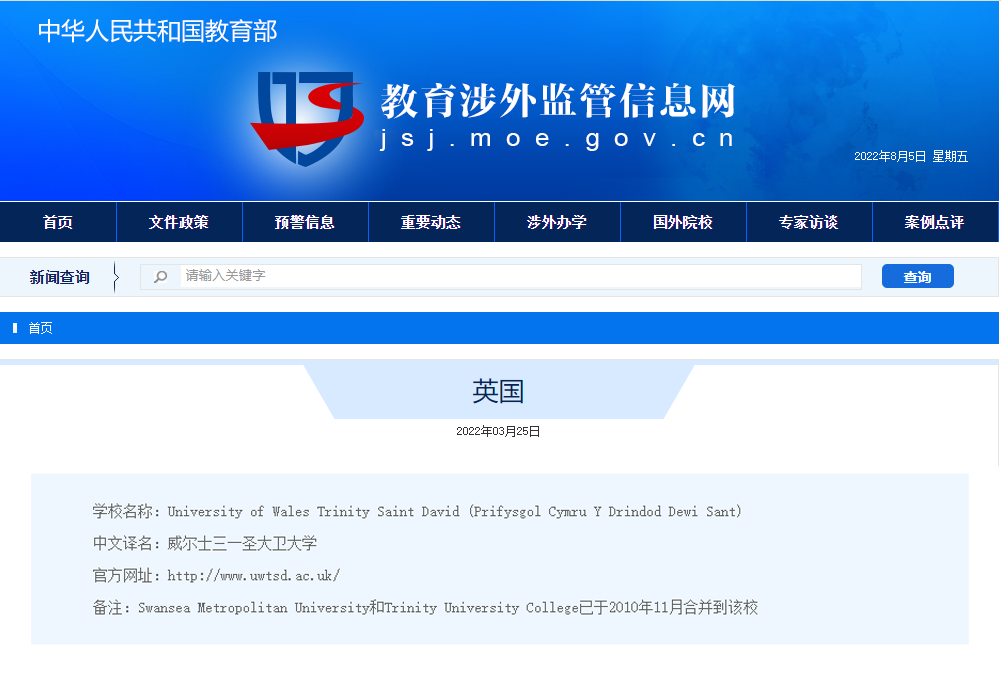Open the 国外院校 menu item
Viewport: 1001px width, 693px height.
(x=683, y=222)
